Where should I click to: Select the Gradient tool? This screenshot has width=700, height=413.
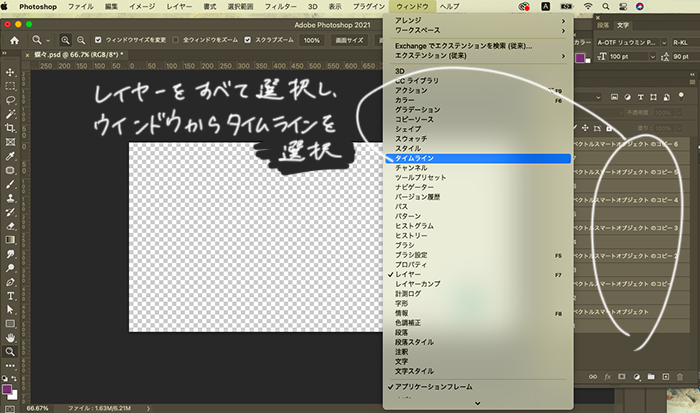click(10, 240)
